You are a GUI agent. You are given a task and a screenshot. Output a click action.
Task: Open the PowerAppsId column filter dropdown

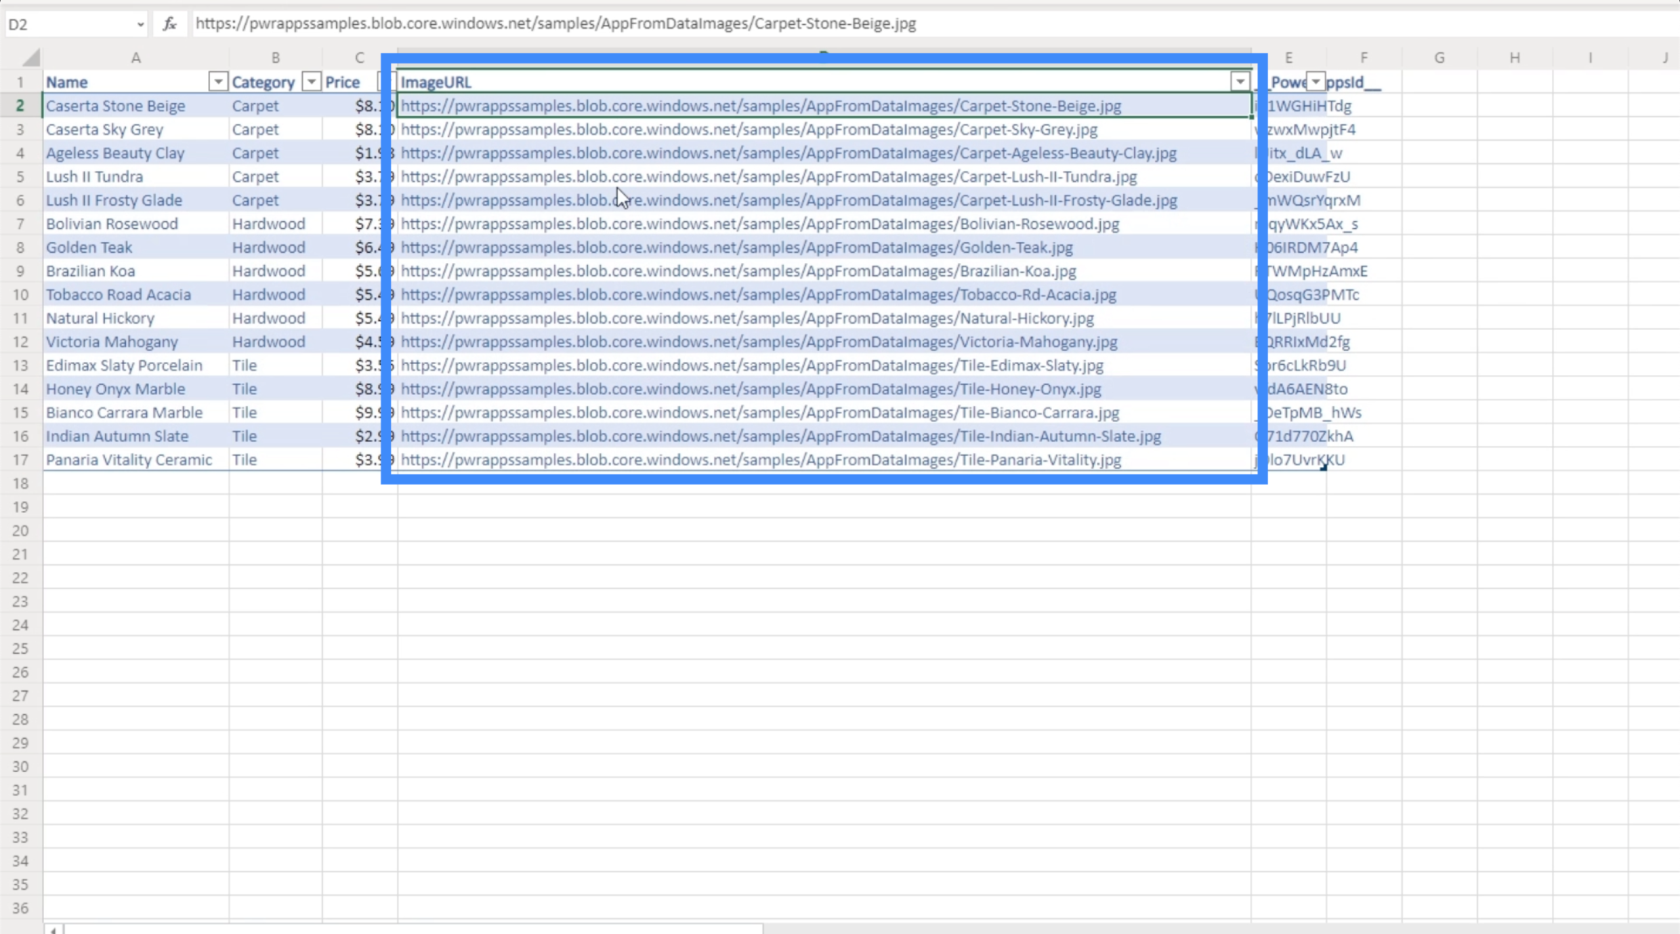pyautogui.click(x=1316, y=82)
